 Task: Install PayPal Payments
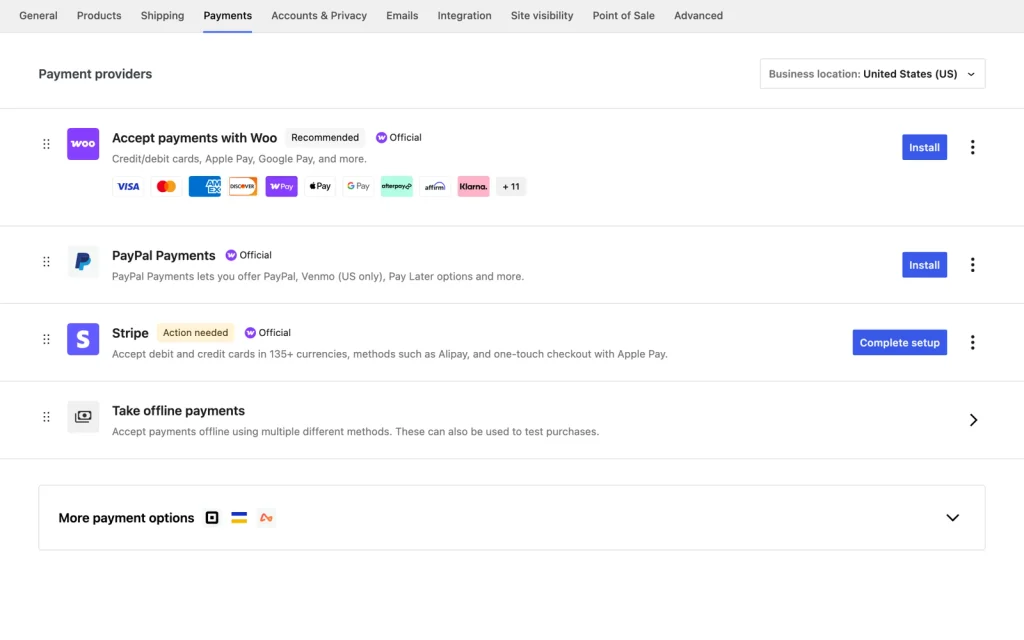[924, 264]
